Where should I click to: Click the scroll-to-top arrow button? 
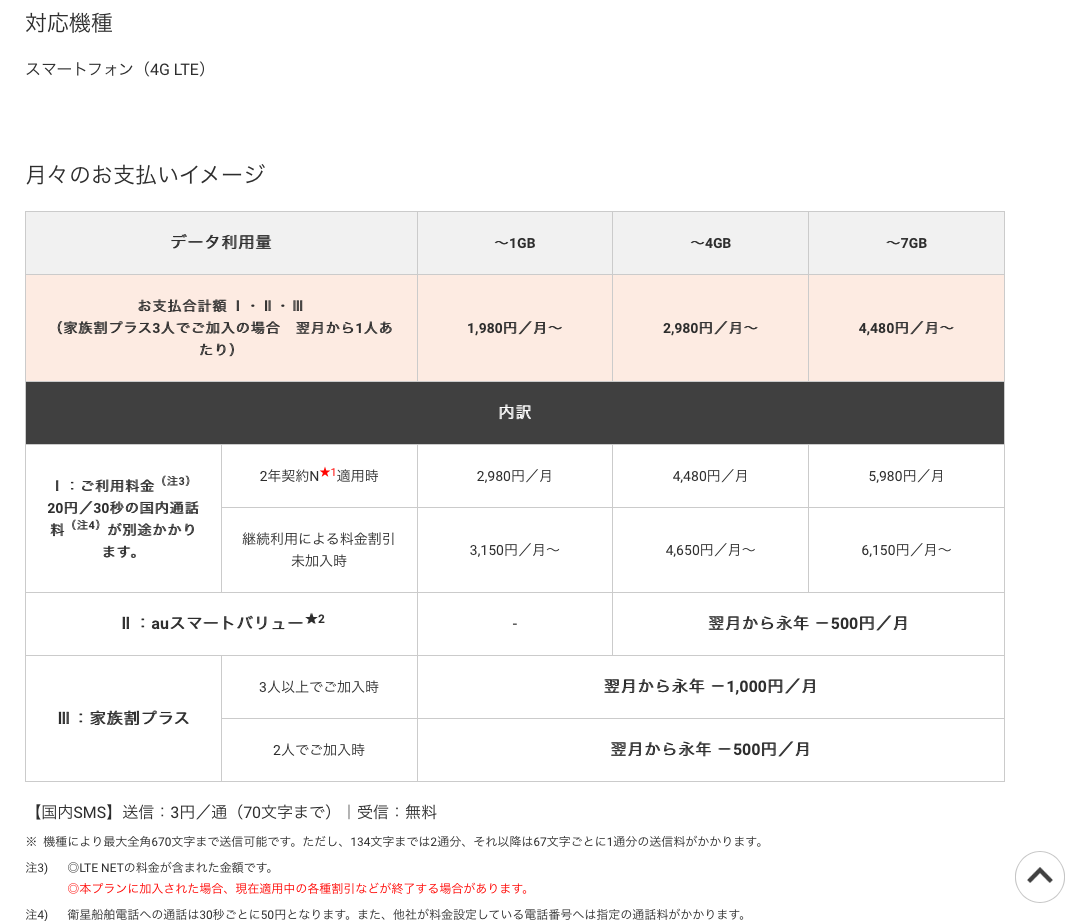pos(1039,876)
